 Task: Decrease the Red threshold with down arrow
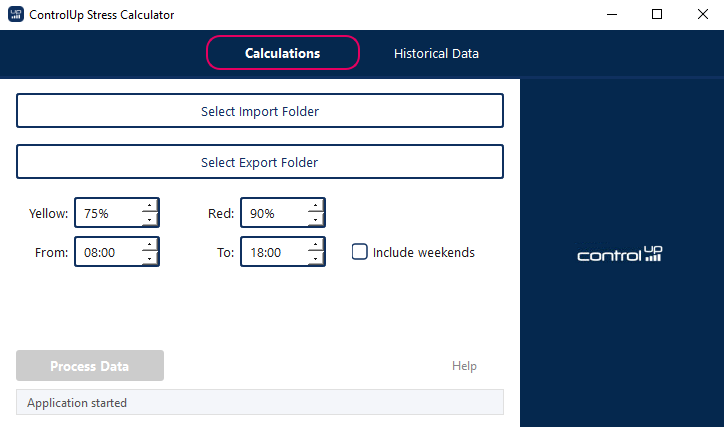point(315,220)
